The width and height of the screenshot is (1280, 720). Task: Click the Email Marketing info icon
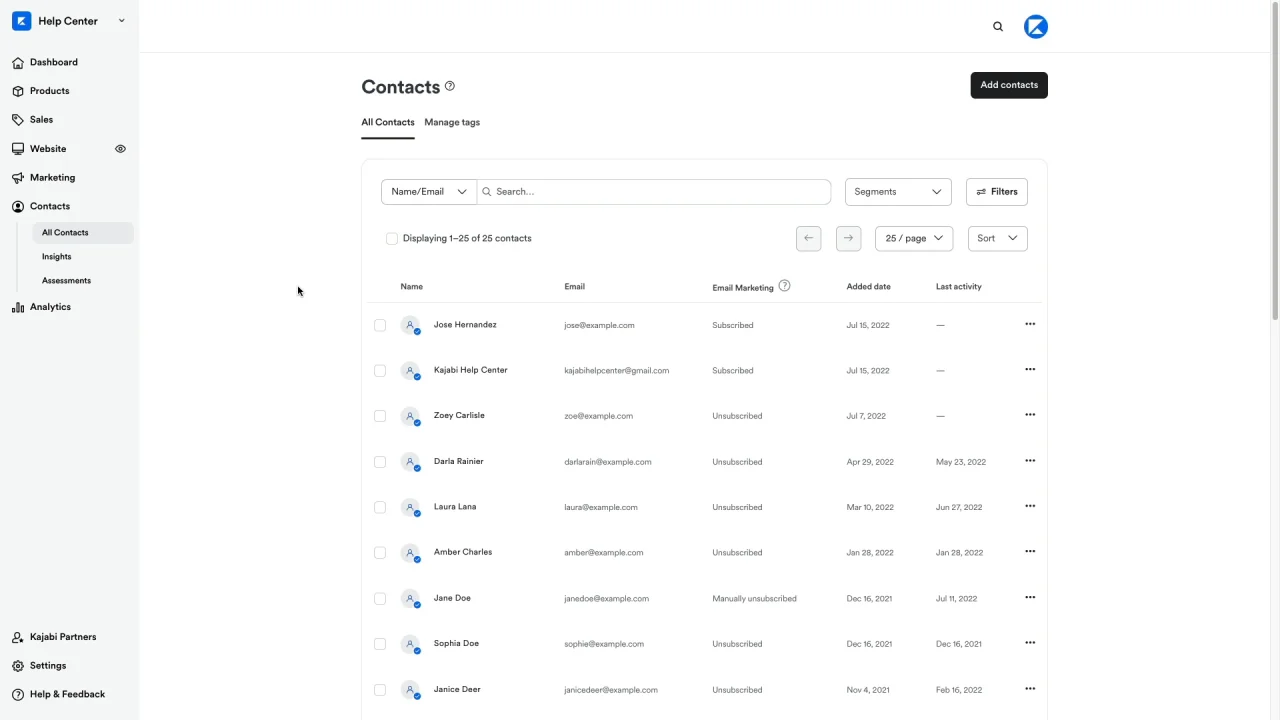[x=785, y=286]
